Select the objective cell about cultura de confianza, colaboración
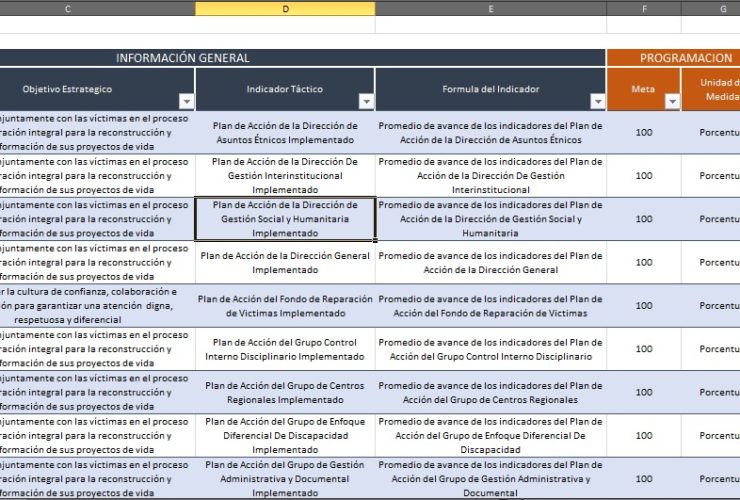 97,306
